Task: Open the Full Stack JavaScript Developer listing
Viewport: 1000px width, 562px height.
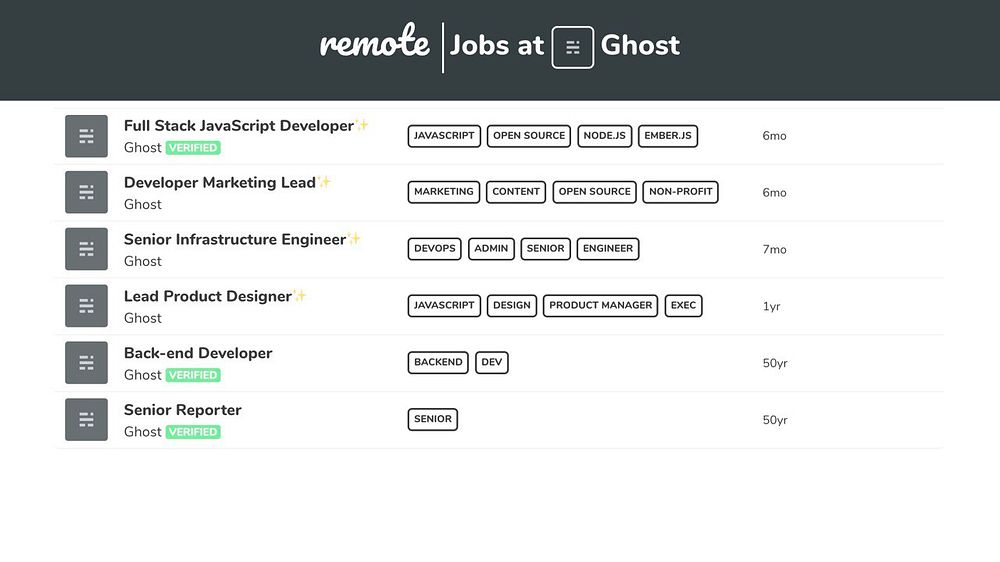Action: click(239, 126)
